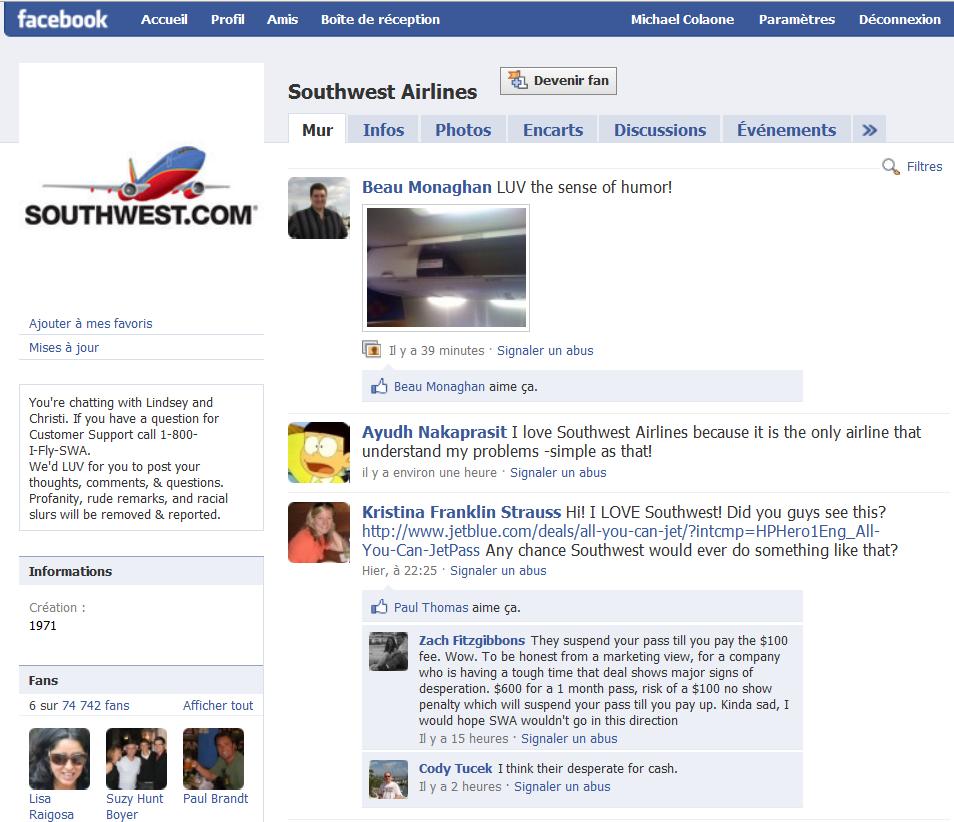Open Beau Monaghan's profile picture

[319, 208]
